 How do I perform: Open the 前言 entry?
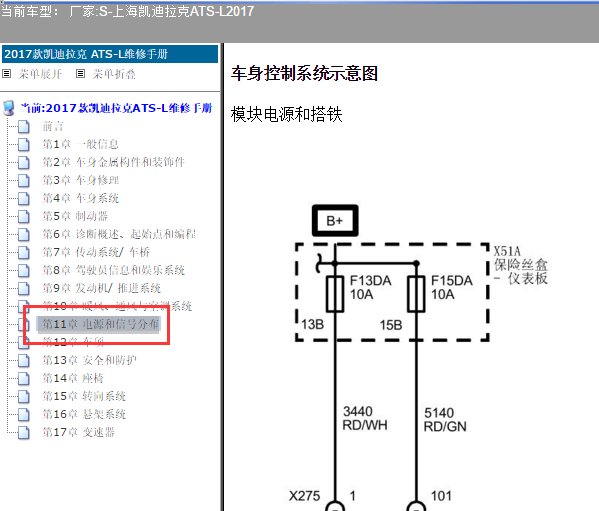click(x=53, y=126)
